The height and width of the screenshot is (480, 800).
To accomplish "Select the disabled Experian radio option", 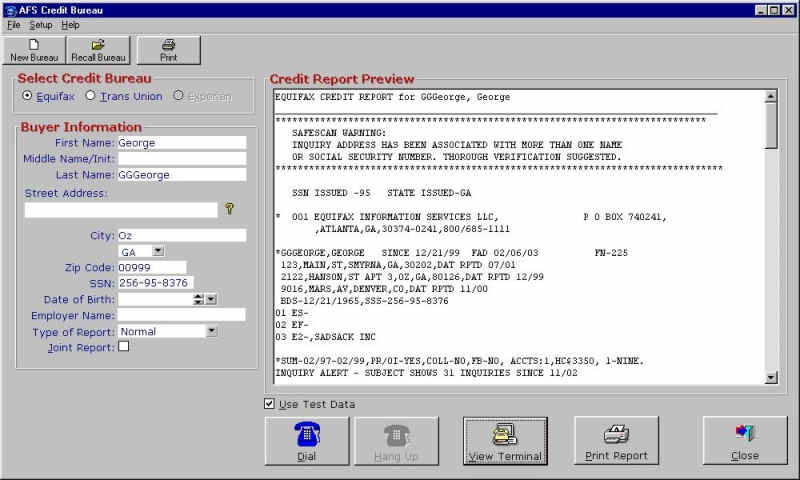I will (178, 95).
